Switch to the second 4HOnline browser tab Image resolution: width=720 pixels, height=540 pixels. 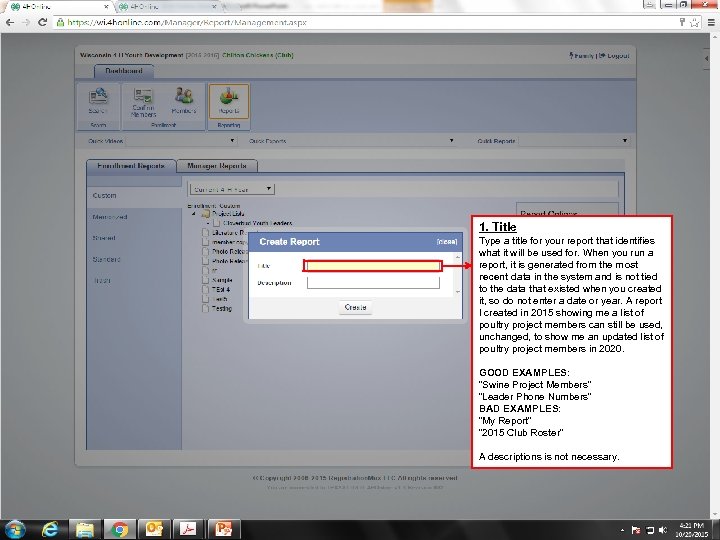point(166,7)
